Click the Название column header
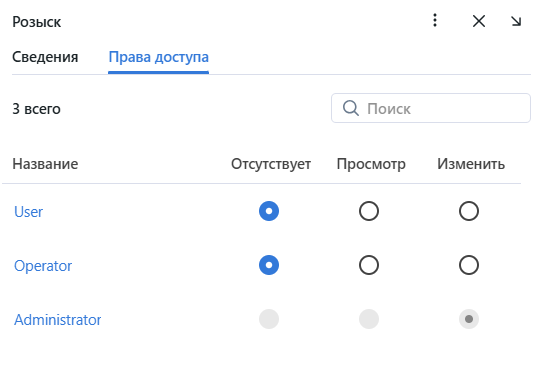This screenshot has height=365, width=545. [45, 164]
